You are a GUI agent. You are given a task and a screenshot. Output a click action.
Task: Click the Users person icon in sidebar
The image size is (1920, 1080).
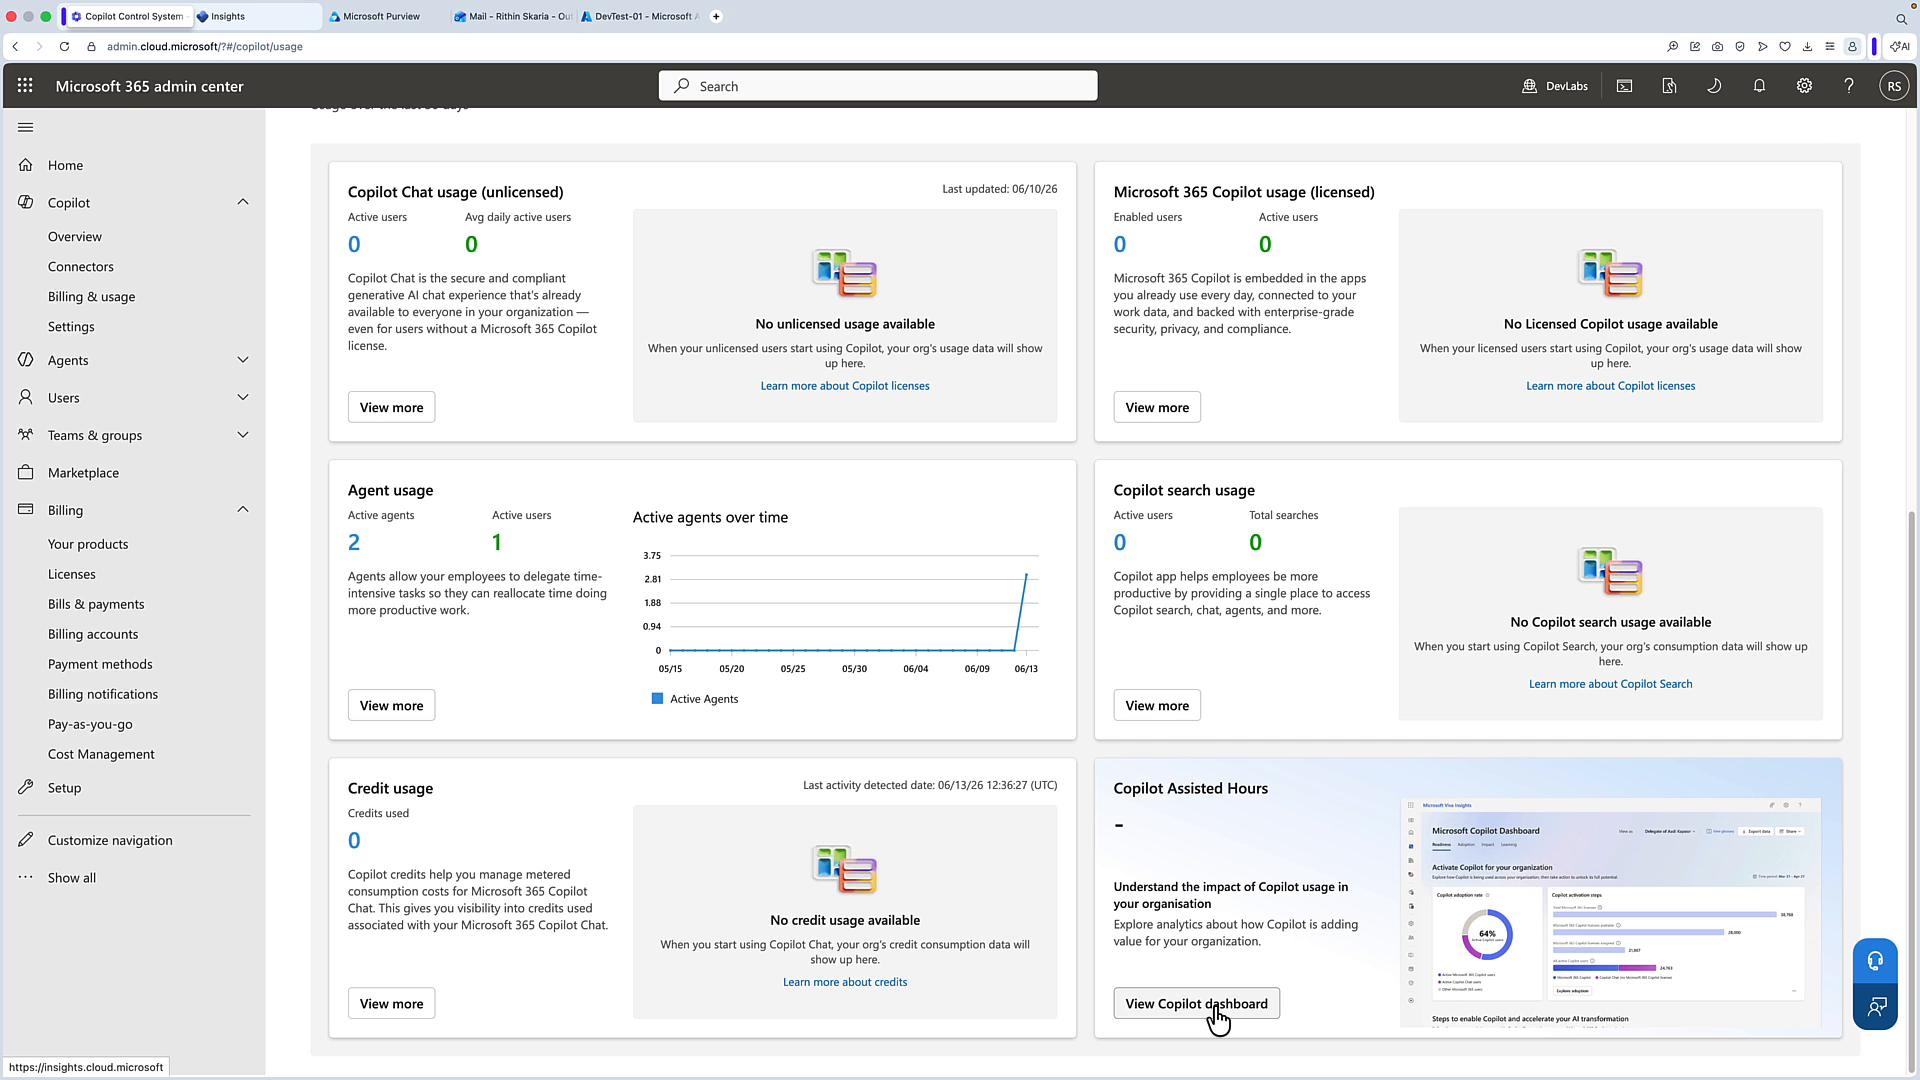[26, 397]
